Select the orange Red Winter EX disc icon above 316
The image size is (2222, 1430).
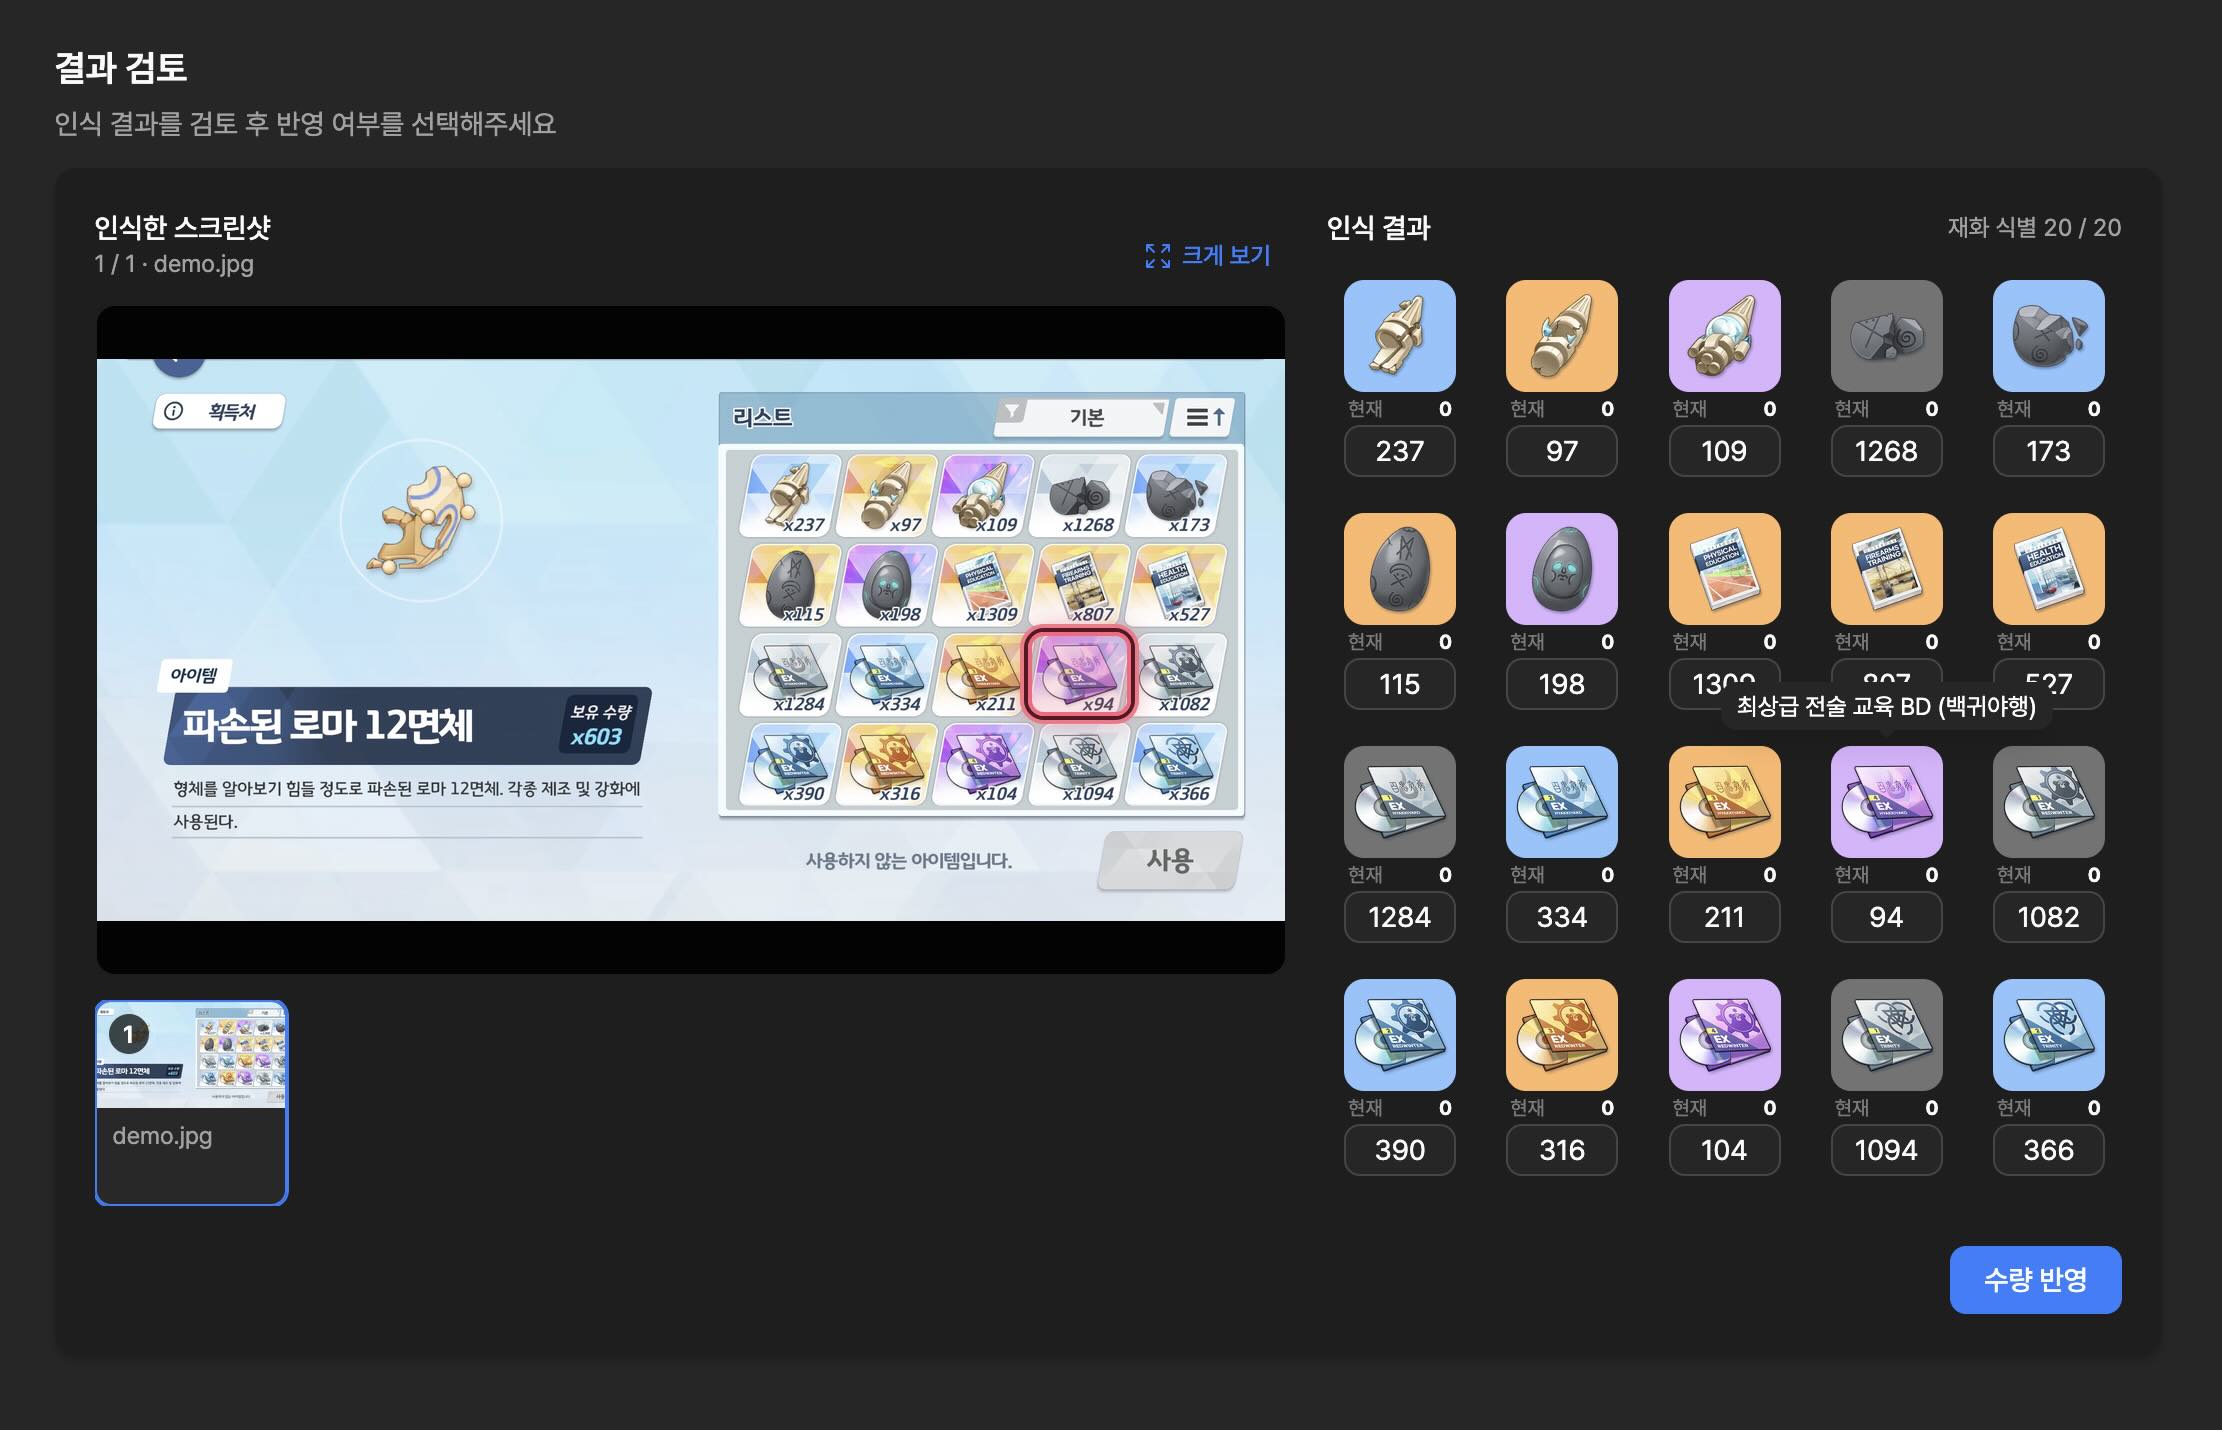(x=1561, y=1035)
